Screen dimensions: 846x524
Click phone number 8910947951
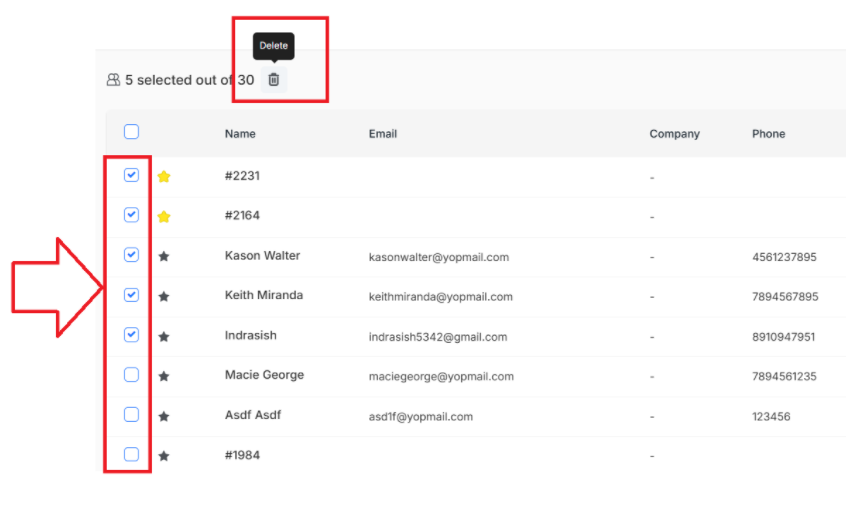783,337
